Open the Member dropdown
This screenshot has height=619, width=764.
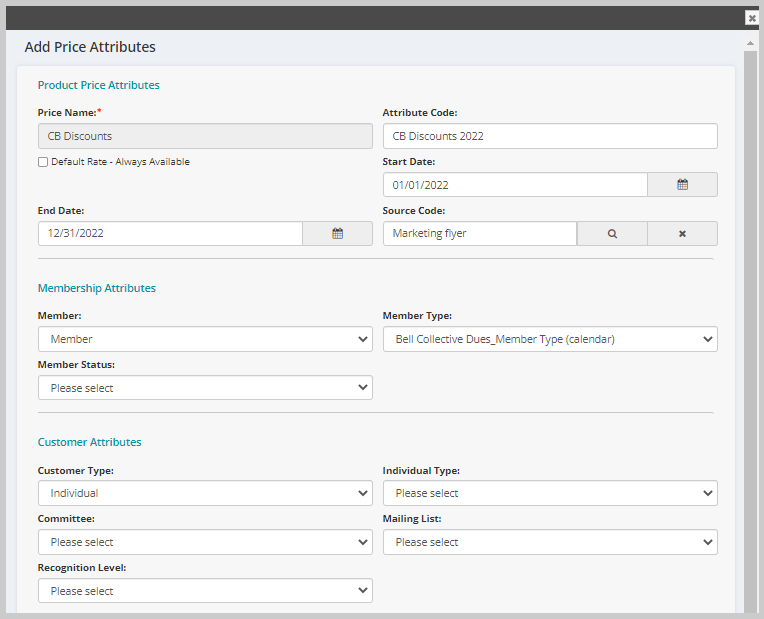pyautogui.click(x=205, y=339)
